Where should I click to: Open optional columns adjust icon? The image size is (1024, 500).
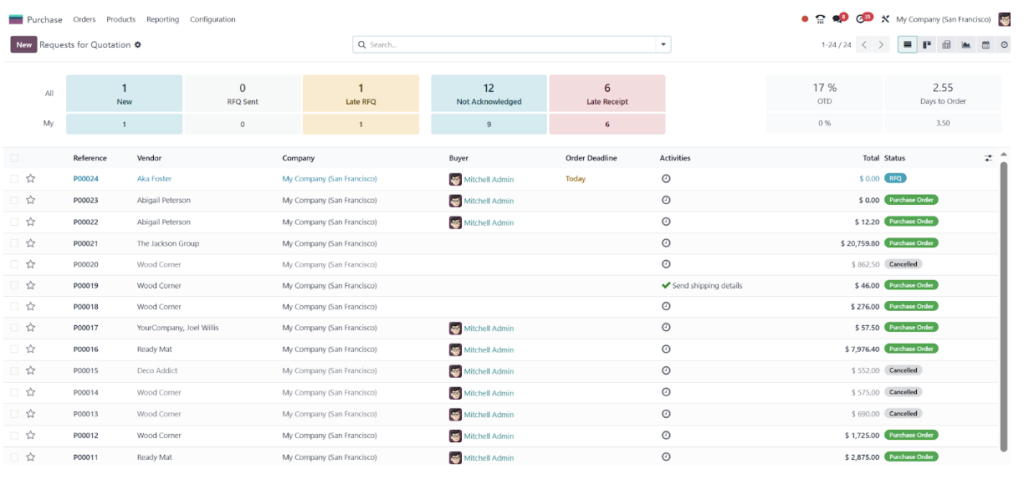(x=988, y=158)
